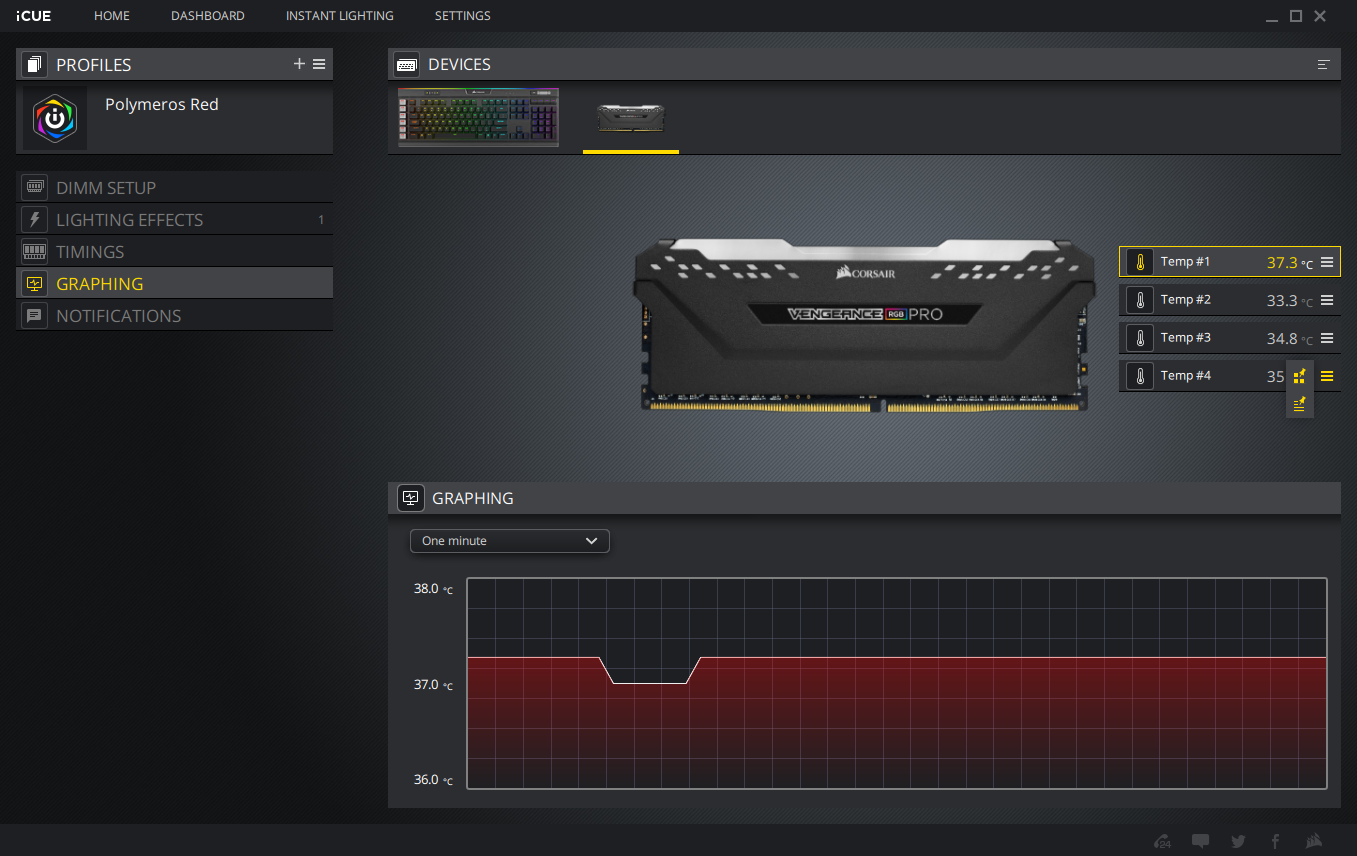Open the One minute time range dropdown

(x=509, y=541)
